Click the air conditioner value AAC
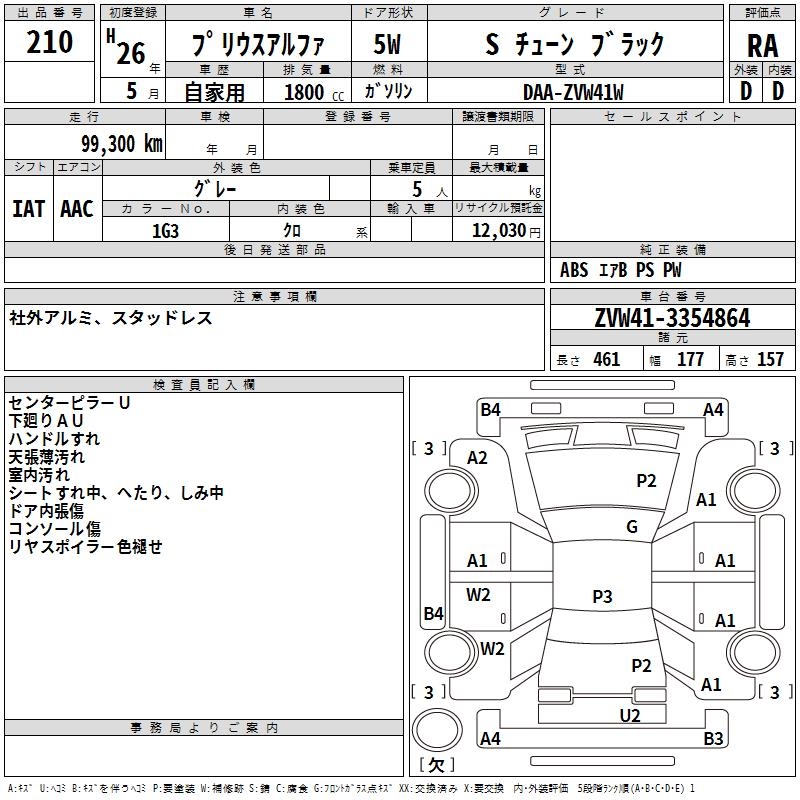The image size is (800, 800). [77, 209]
